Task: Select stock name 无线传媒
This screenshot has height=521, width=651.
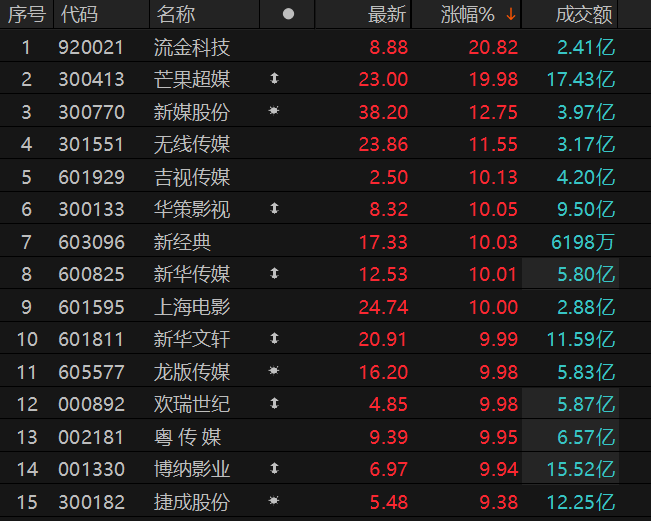Action: coord(192,144)
